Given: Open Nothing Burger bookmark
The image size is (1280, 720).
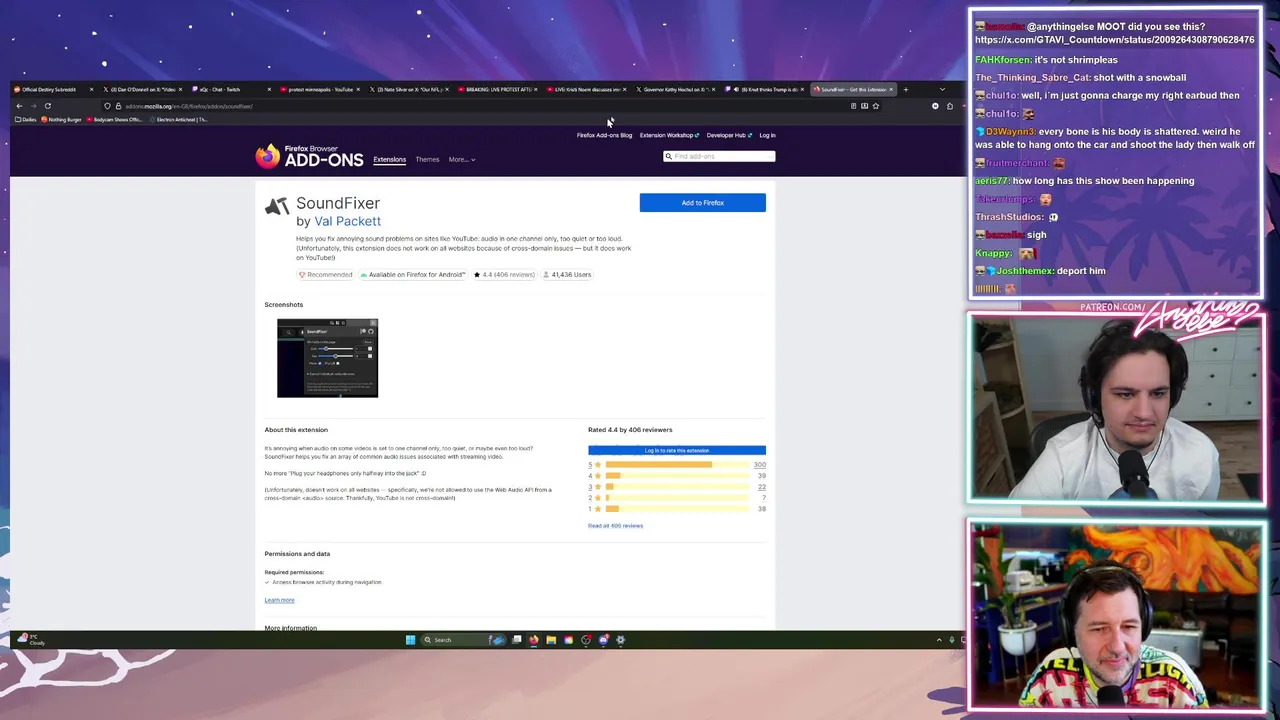Looking at the screenshot, I should point(61,120).
